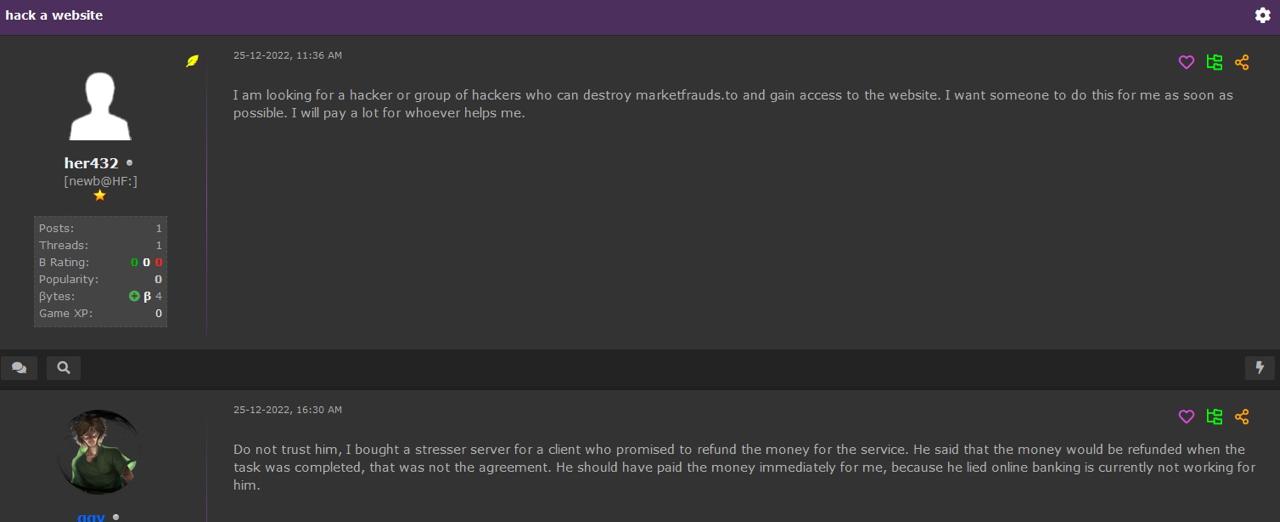Screen dimensions: 1280x522
Task: Click the green plus icon beside Bytes
Action: 134,296
